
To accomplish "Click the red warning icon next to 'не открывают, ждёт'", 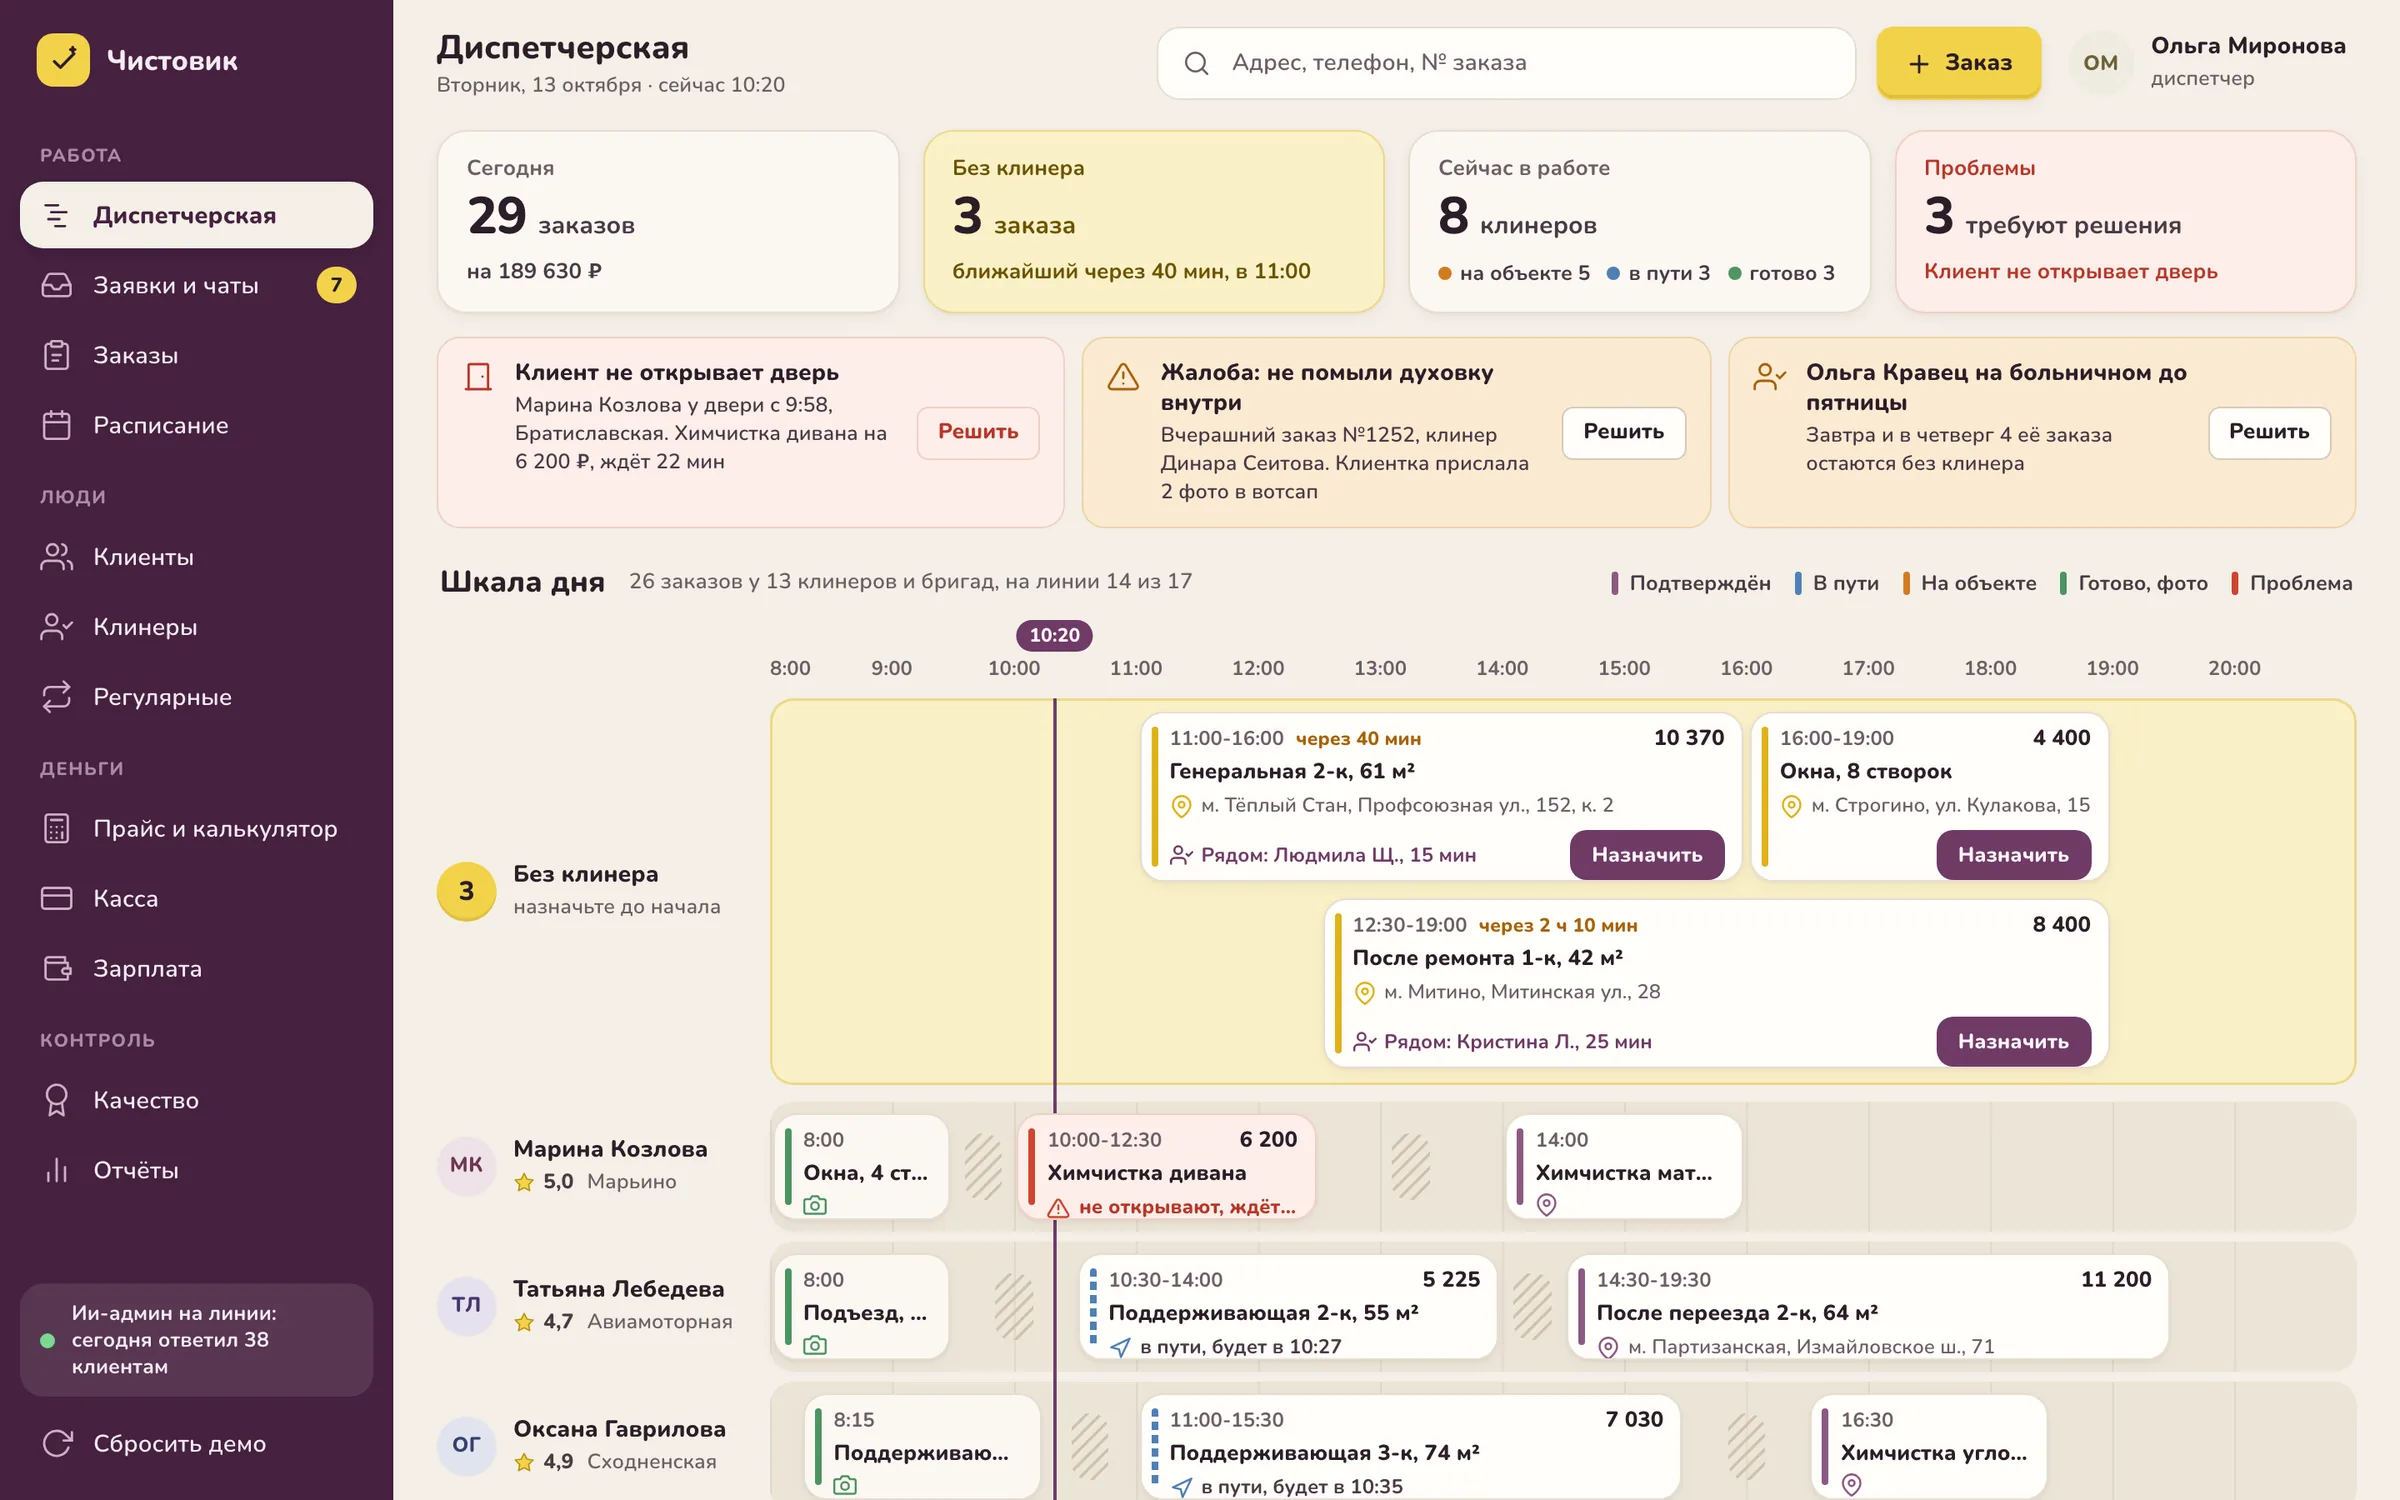I will pos(1058,1208).
